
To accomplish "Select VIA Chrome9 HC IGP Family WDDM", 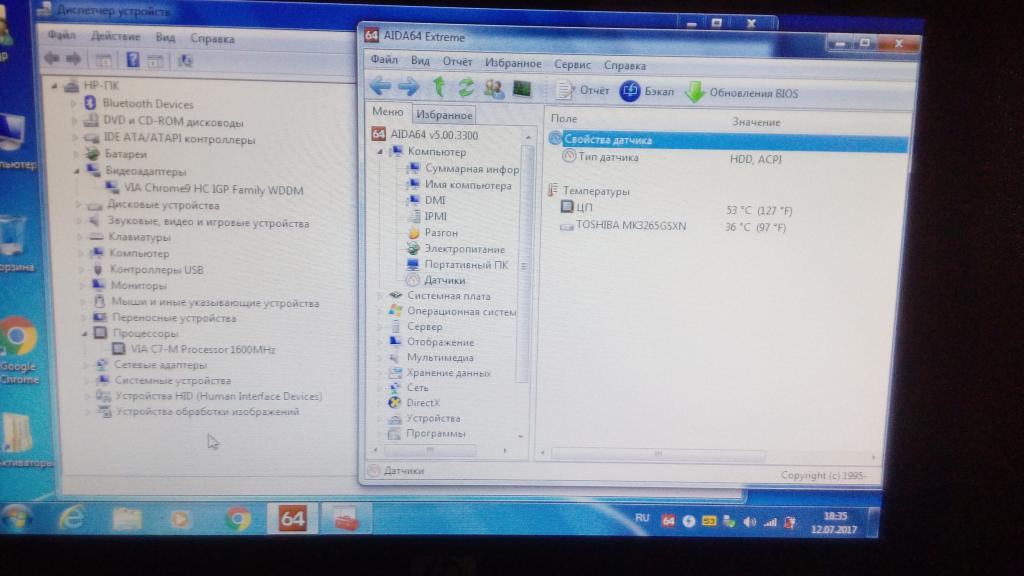I will pyautogui.click(x=214, y=190).
